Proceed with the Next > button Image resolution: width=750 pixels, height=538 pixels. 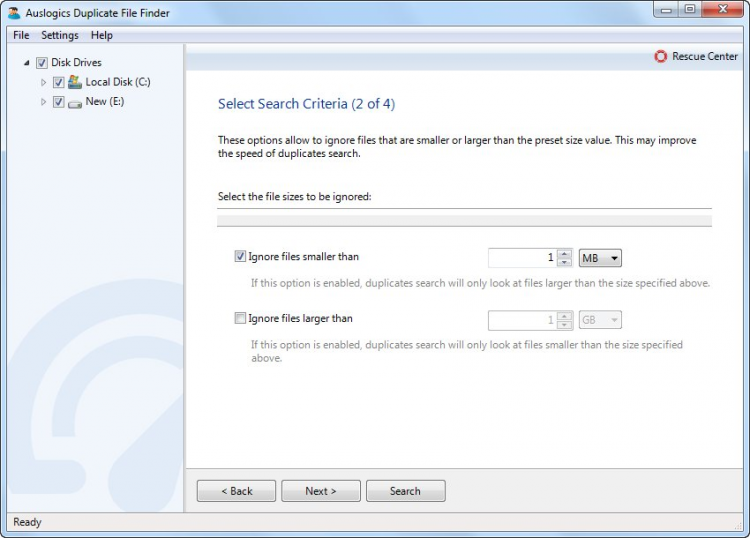[321, 491]
